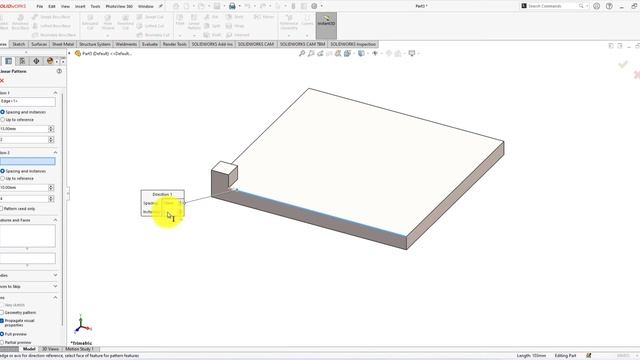Click the Previous View icon
The width and height of the screenshot is (640, 360).
coord(320,53)
